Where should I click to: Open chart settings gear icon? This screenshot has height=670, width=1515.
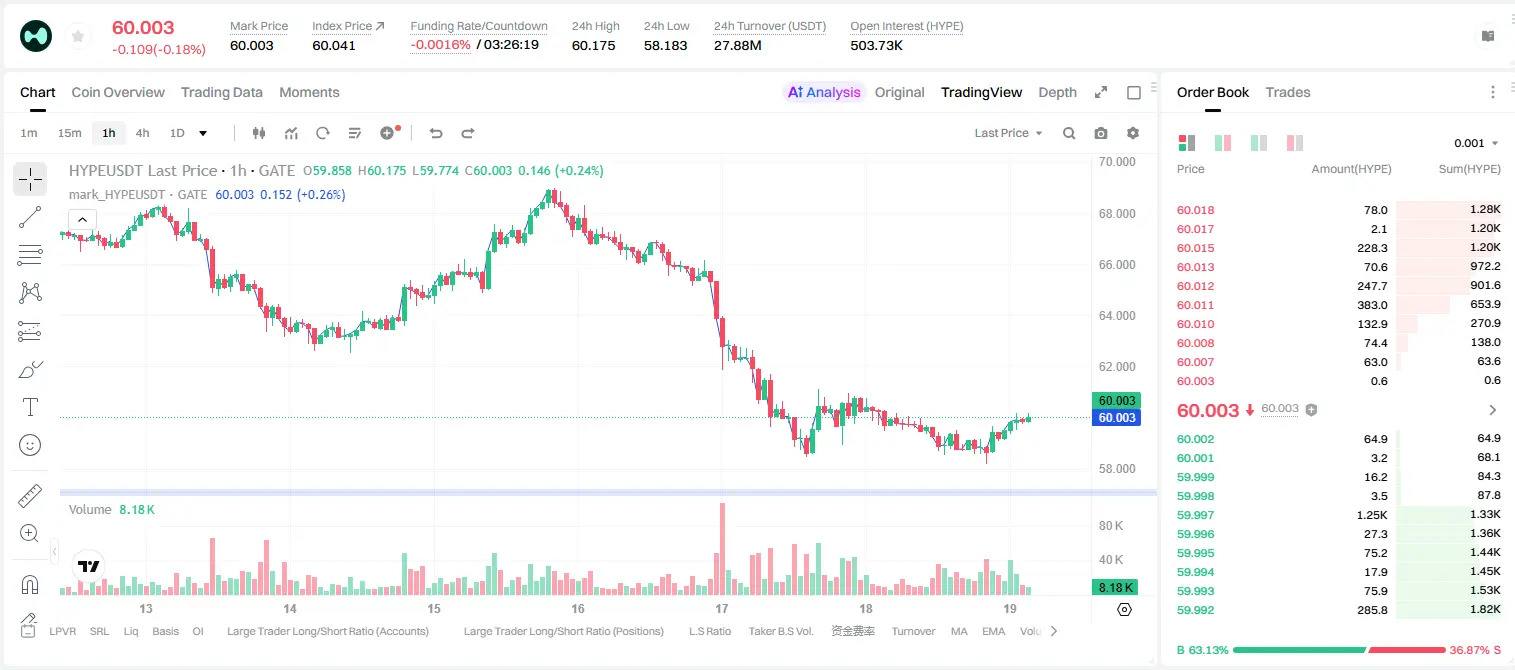tap(1133, 133)
